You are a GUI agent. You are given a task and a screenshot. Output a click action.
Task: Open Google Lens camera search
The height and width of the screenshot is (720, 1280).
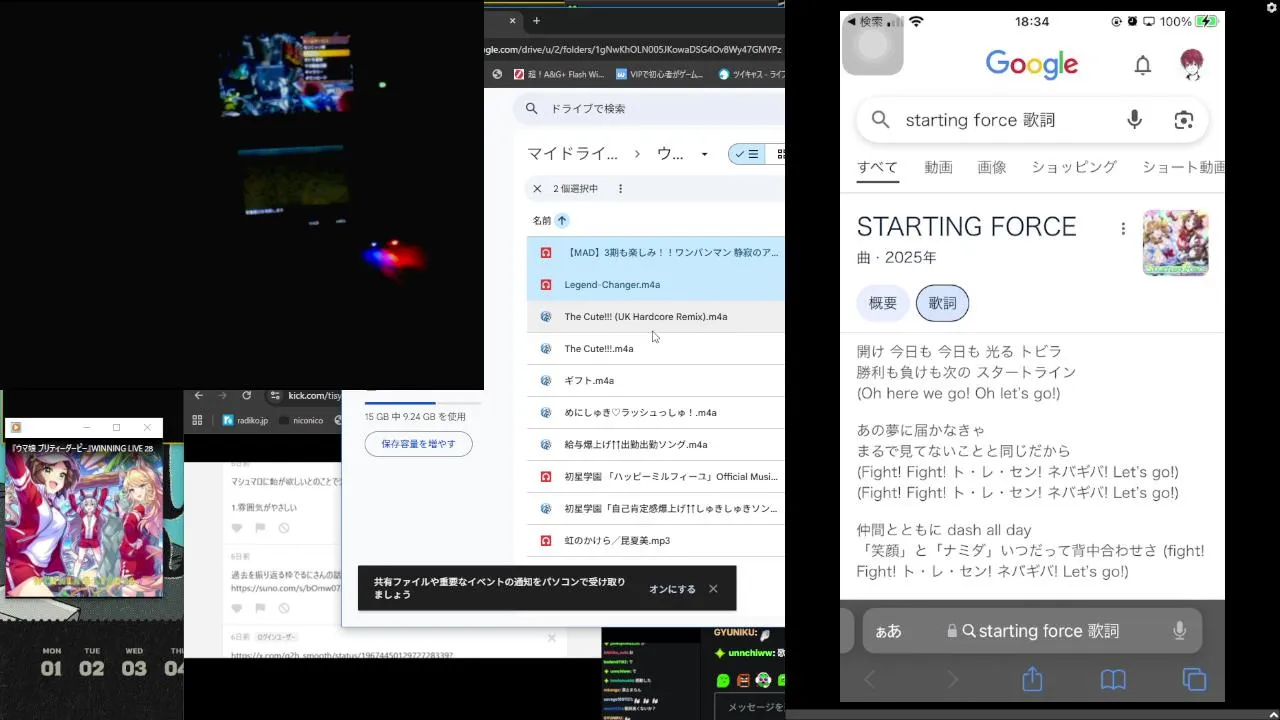coord(1184,120)
